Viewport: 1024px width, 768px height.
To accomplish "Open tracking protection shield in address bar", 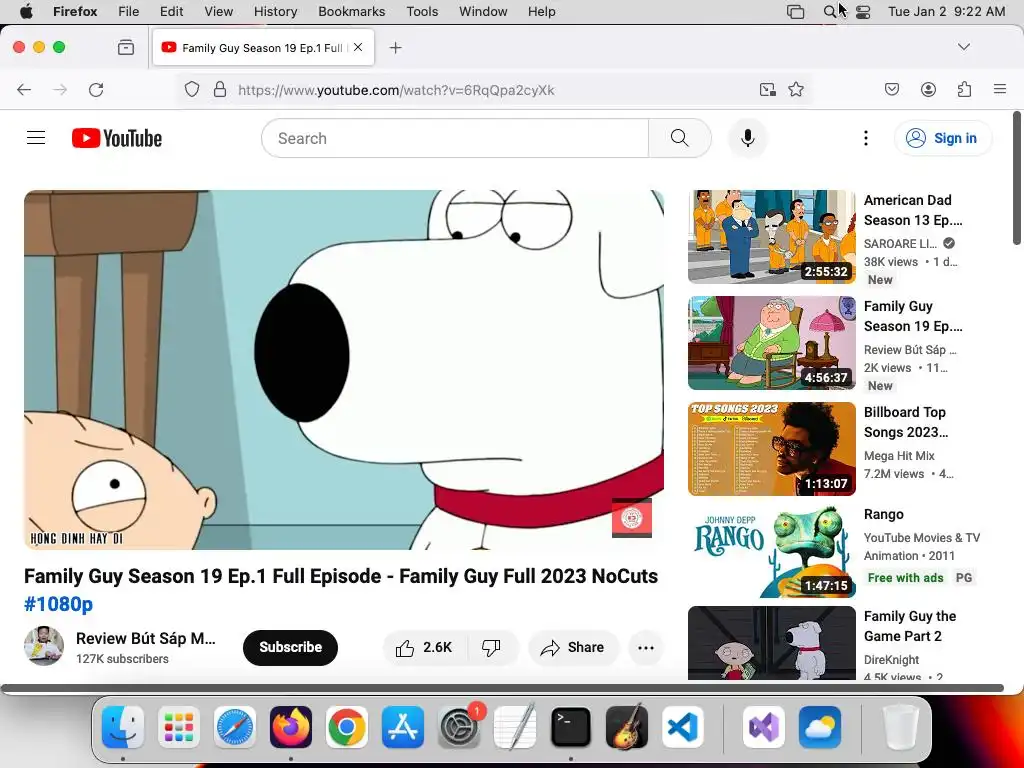I will pos(191,89).
